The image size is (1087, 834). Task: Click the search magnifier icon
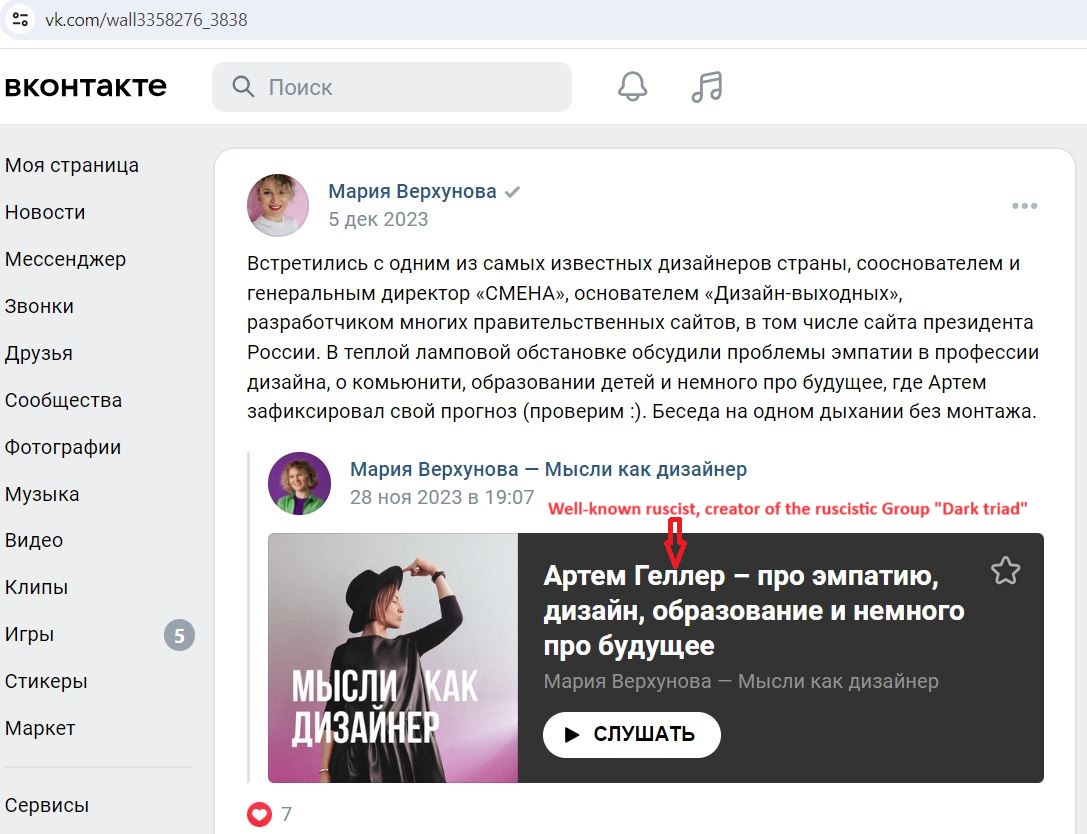coord(243,87)
